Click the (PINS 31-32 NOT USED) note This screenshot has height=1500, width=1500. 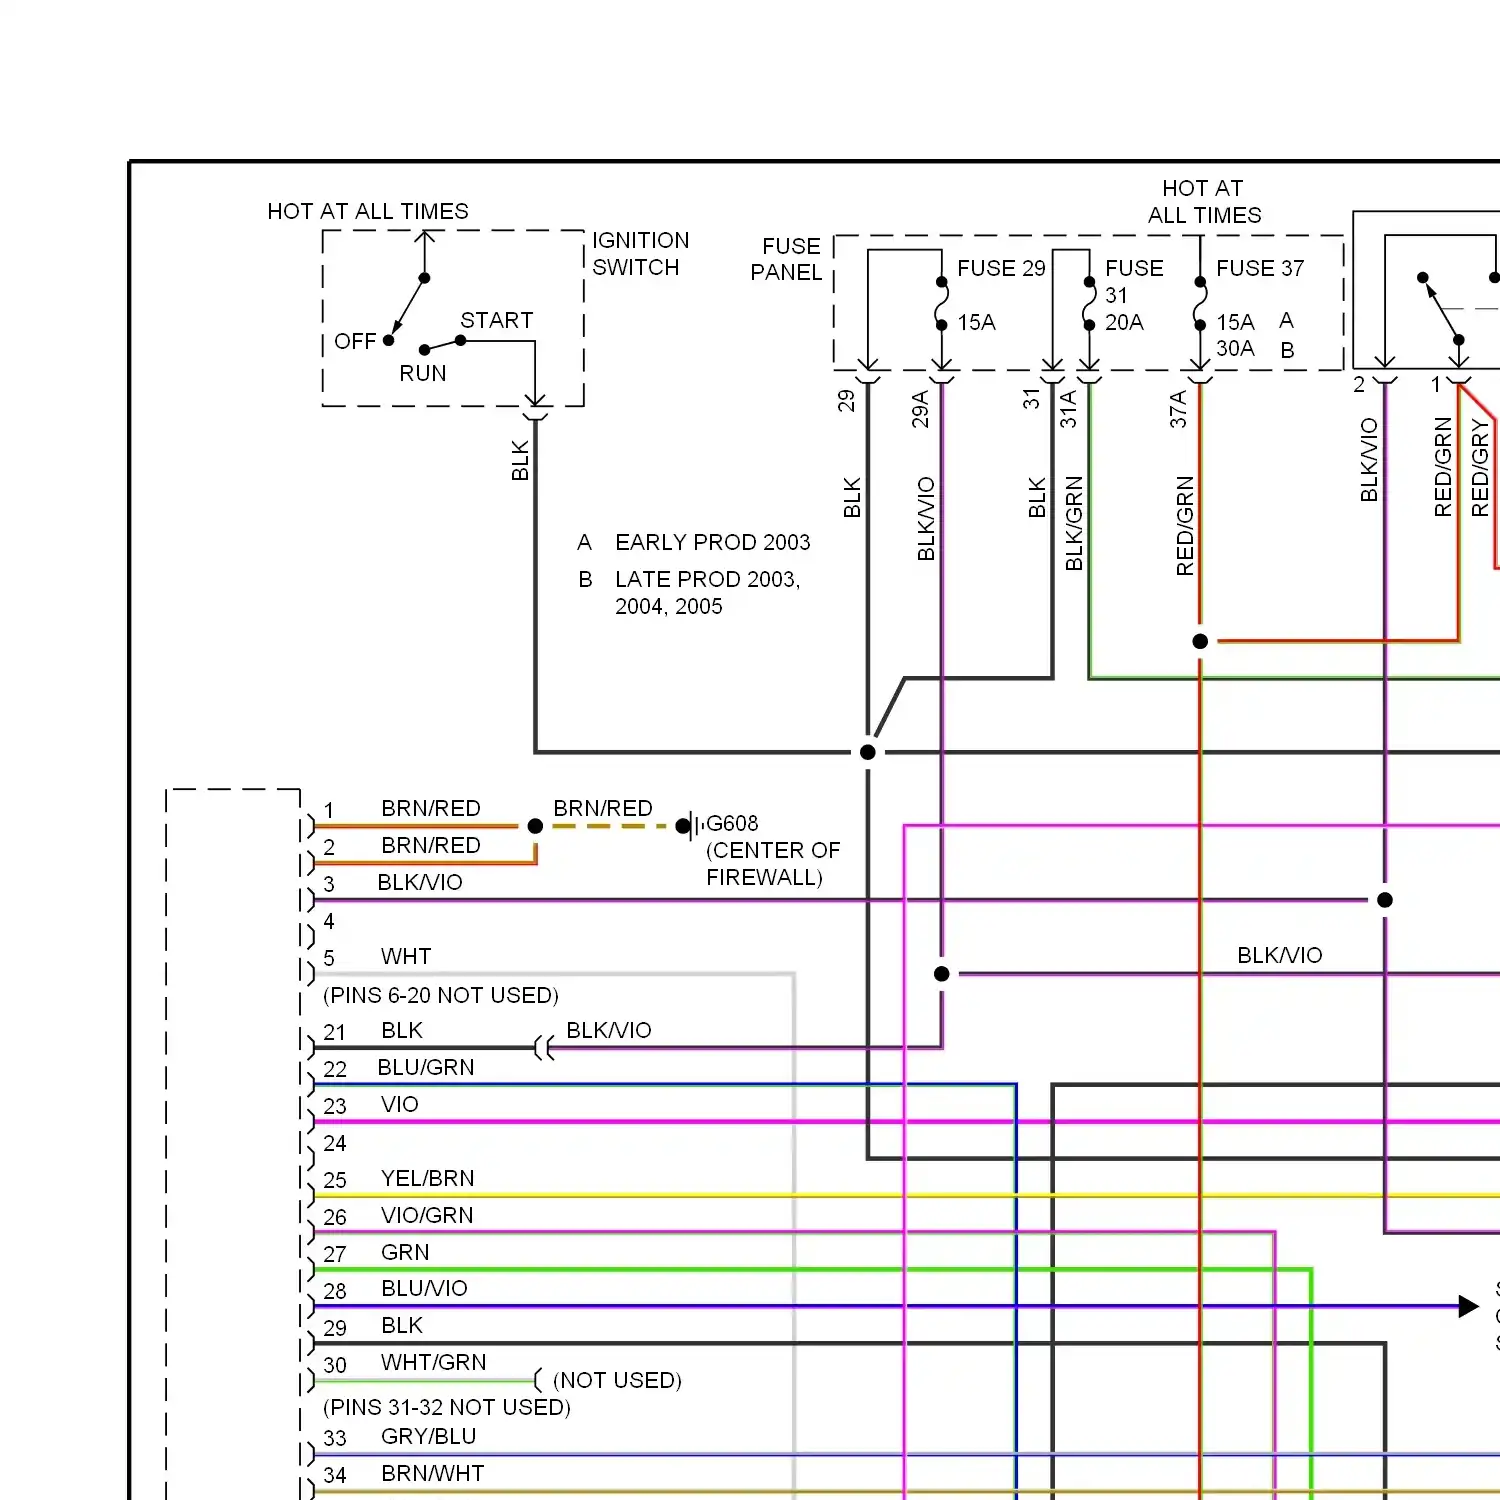(447, 1407)
